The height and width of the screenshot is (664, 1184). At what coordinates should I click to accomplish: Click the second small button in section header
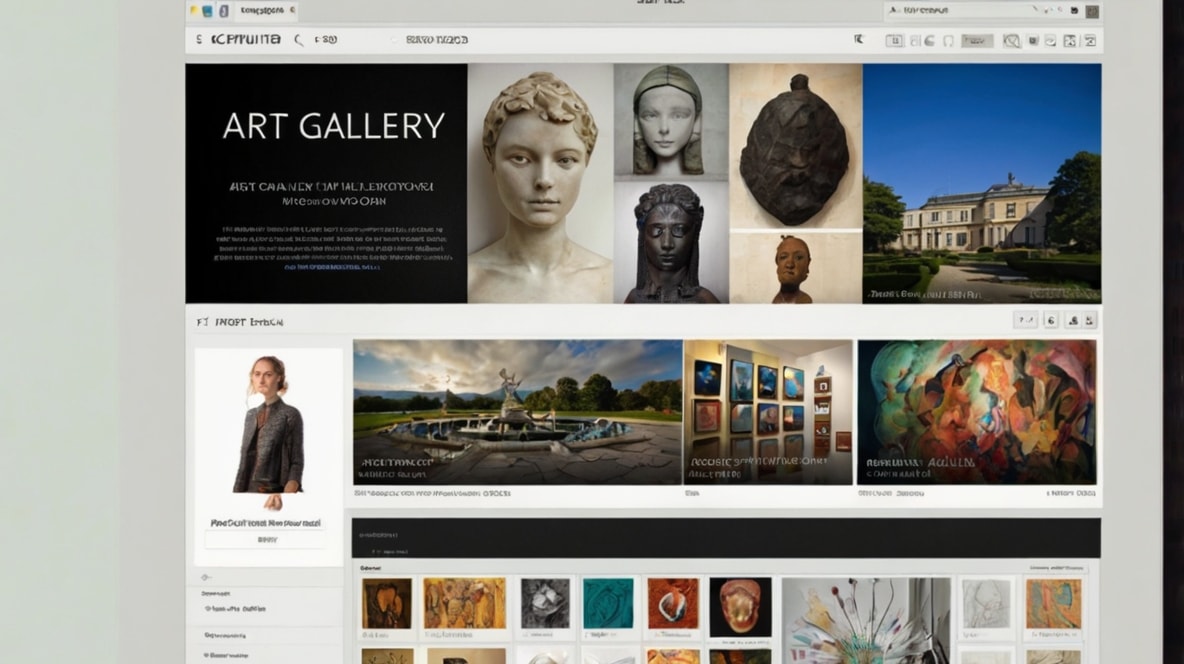pos(1050,320)
